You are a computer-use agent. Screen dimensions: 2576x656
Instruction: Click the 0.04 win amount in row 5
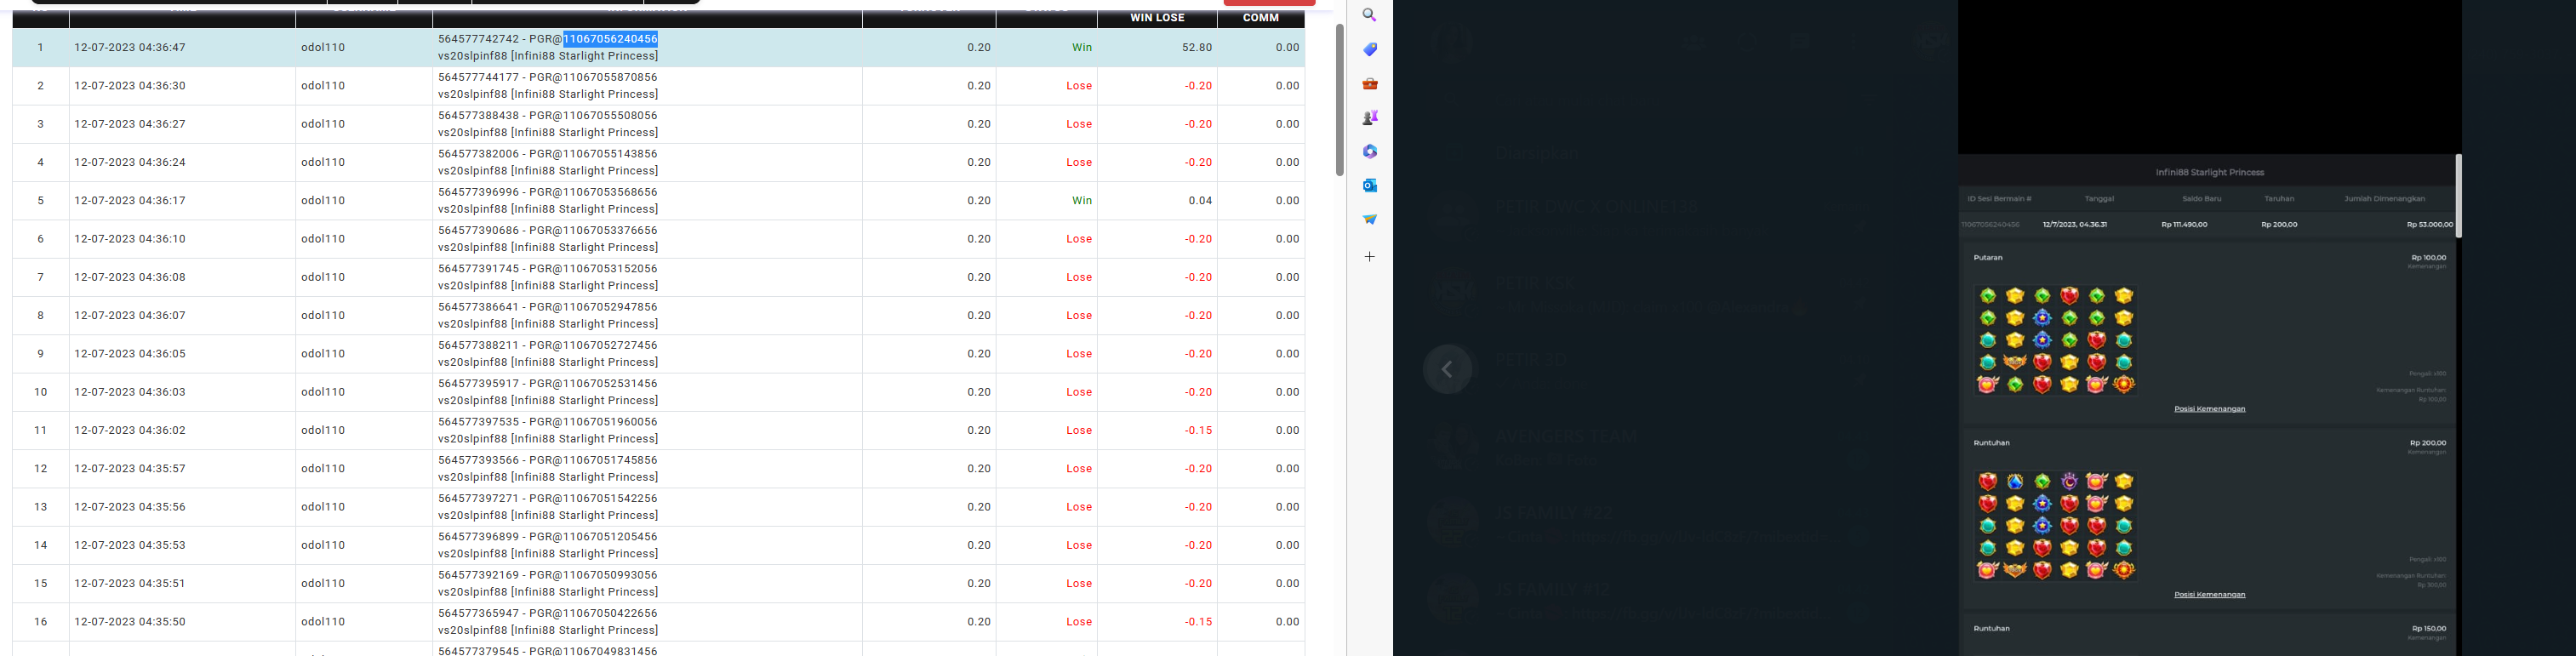[1200, 200]
